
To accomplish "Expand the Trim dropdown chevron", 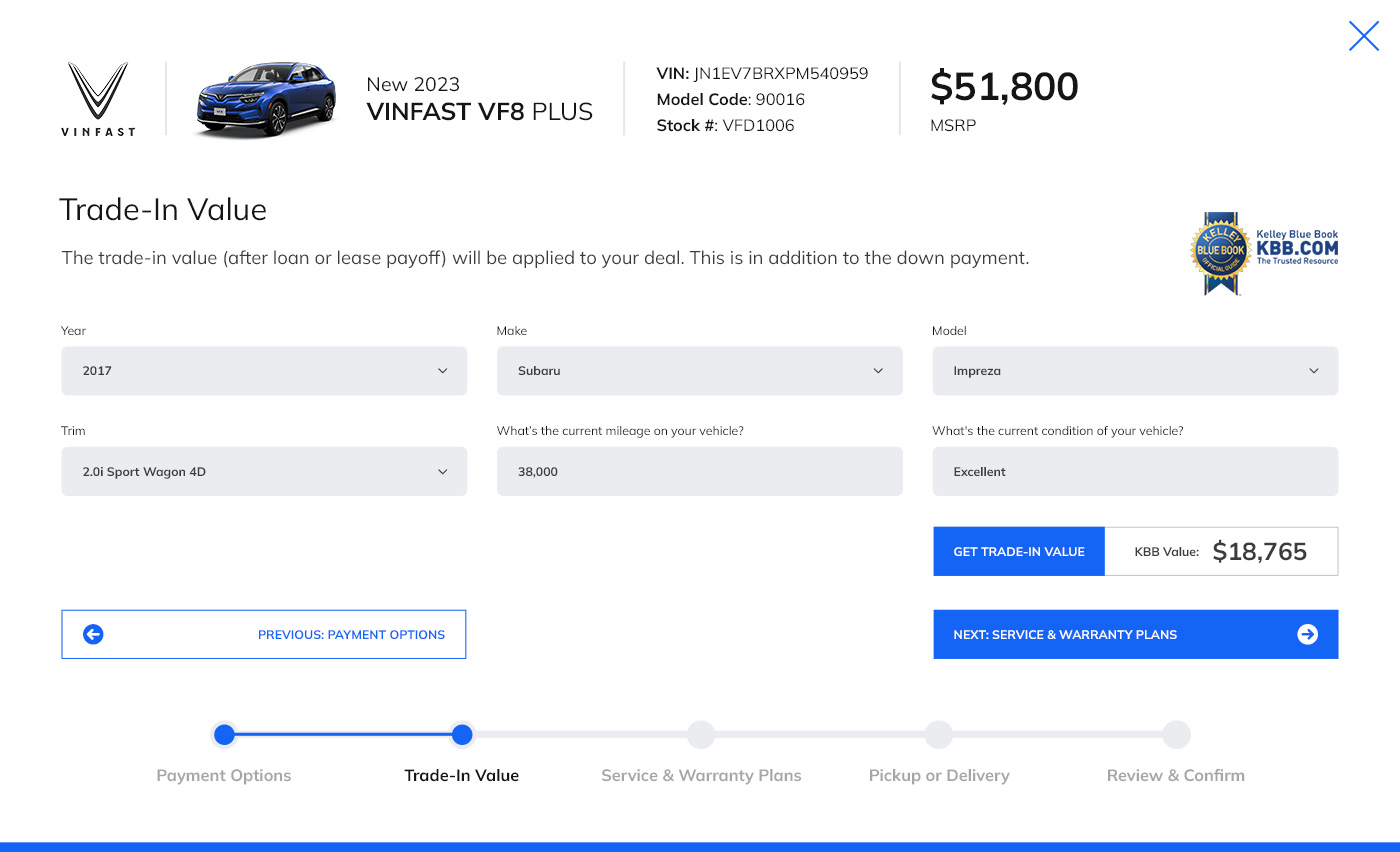I will coord(443,472).
